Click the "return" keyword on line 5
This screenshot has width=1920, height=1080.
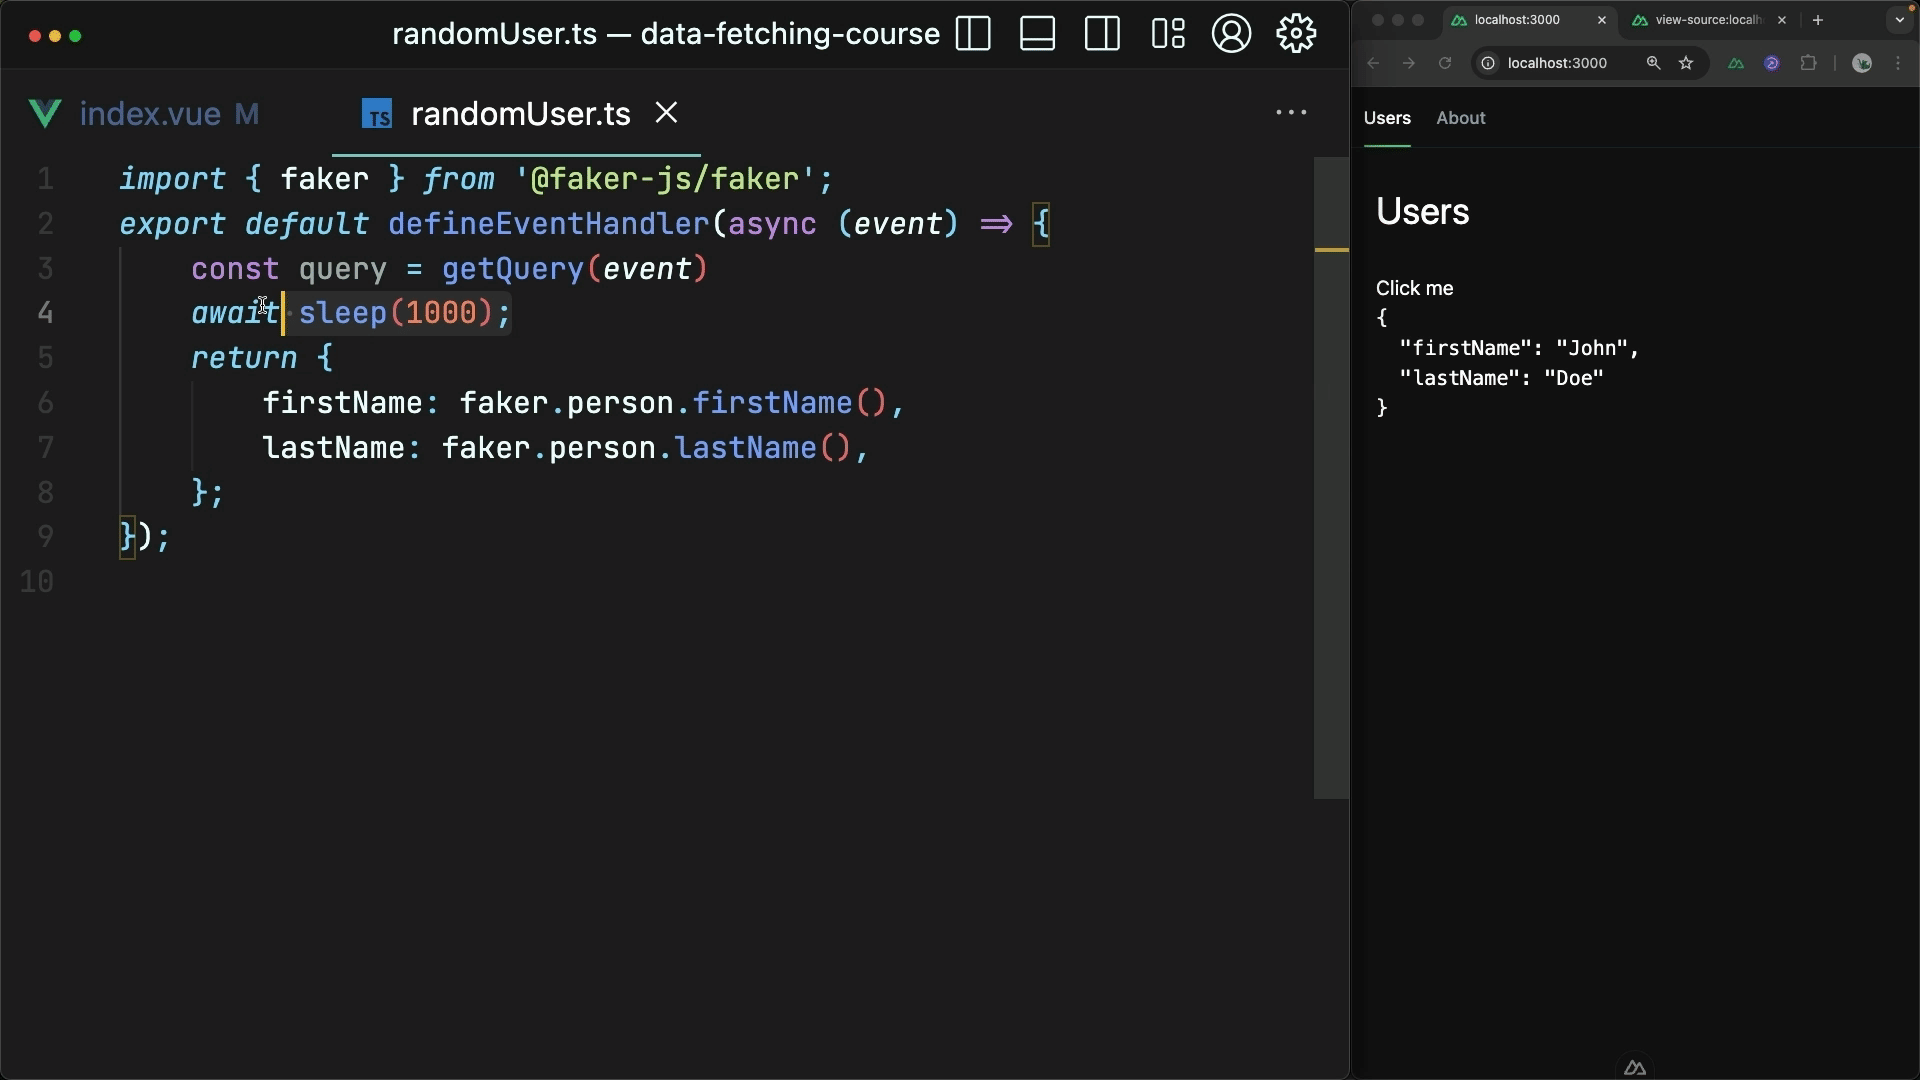tap(244, 358)
